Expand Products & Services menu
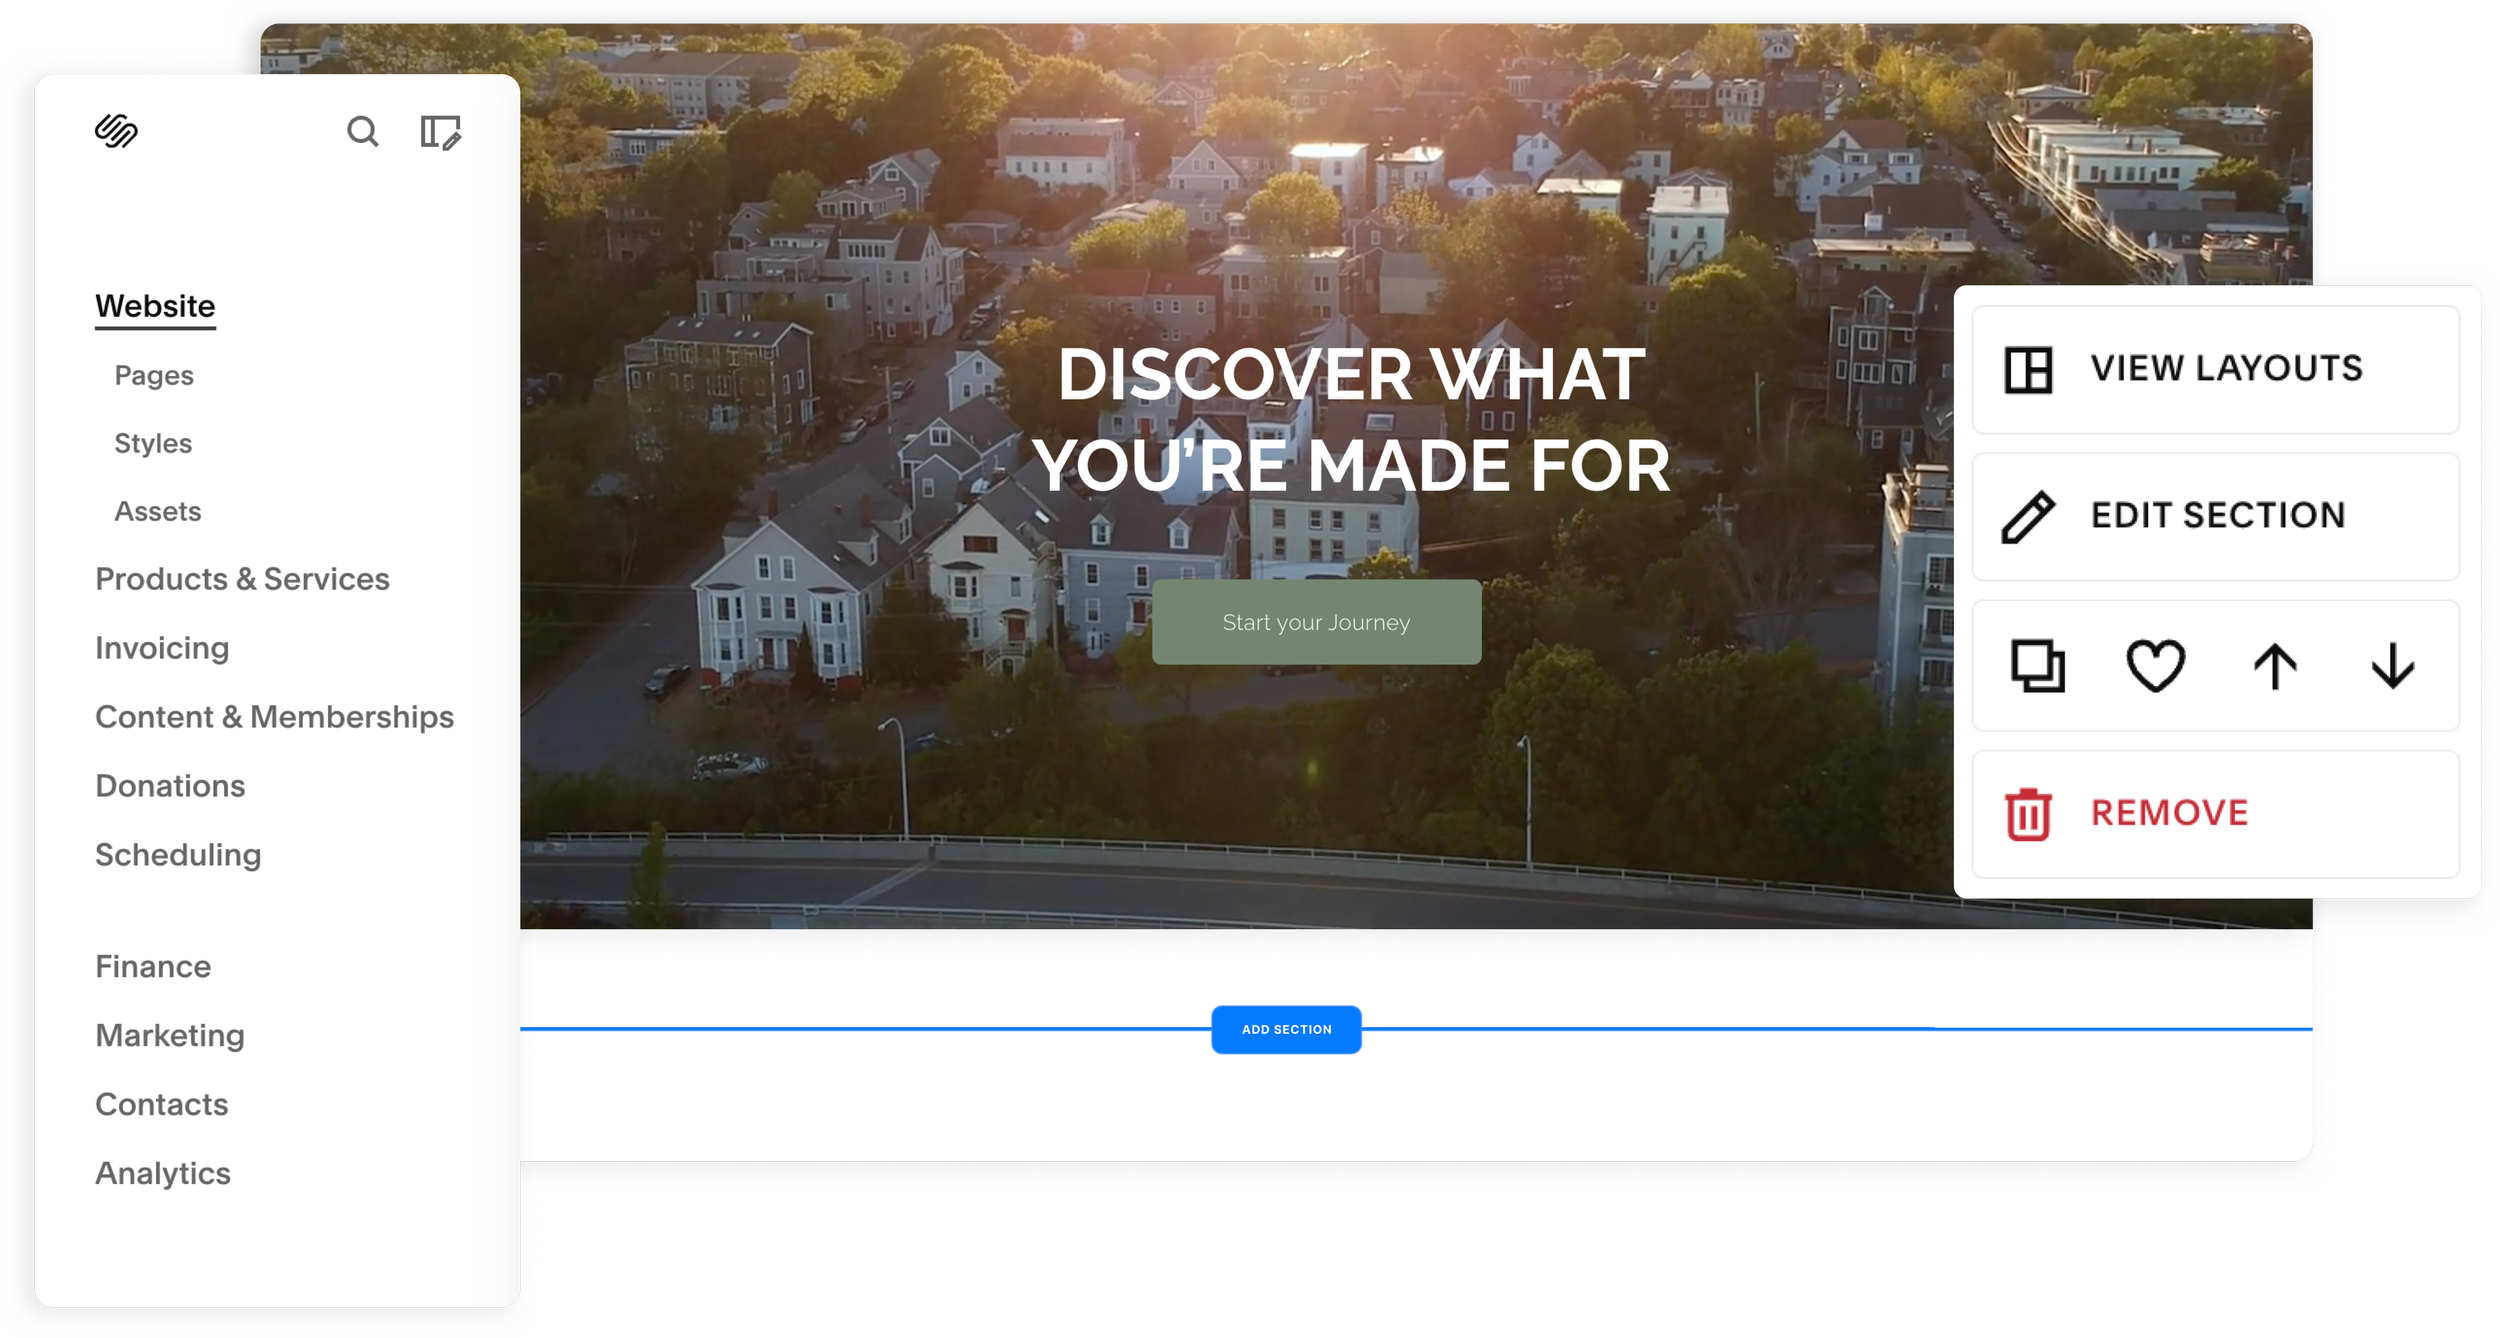This screenshot has width=2500, height=1338. (242, 579)
